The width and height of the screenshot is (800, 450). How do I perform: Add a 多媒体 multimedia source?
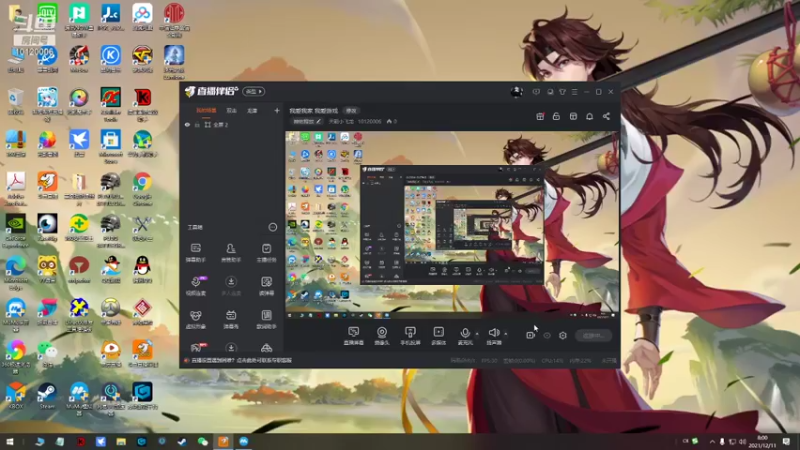coord(438,336)
